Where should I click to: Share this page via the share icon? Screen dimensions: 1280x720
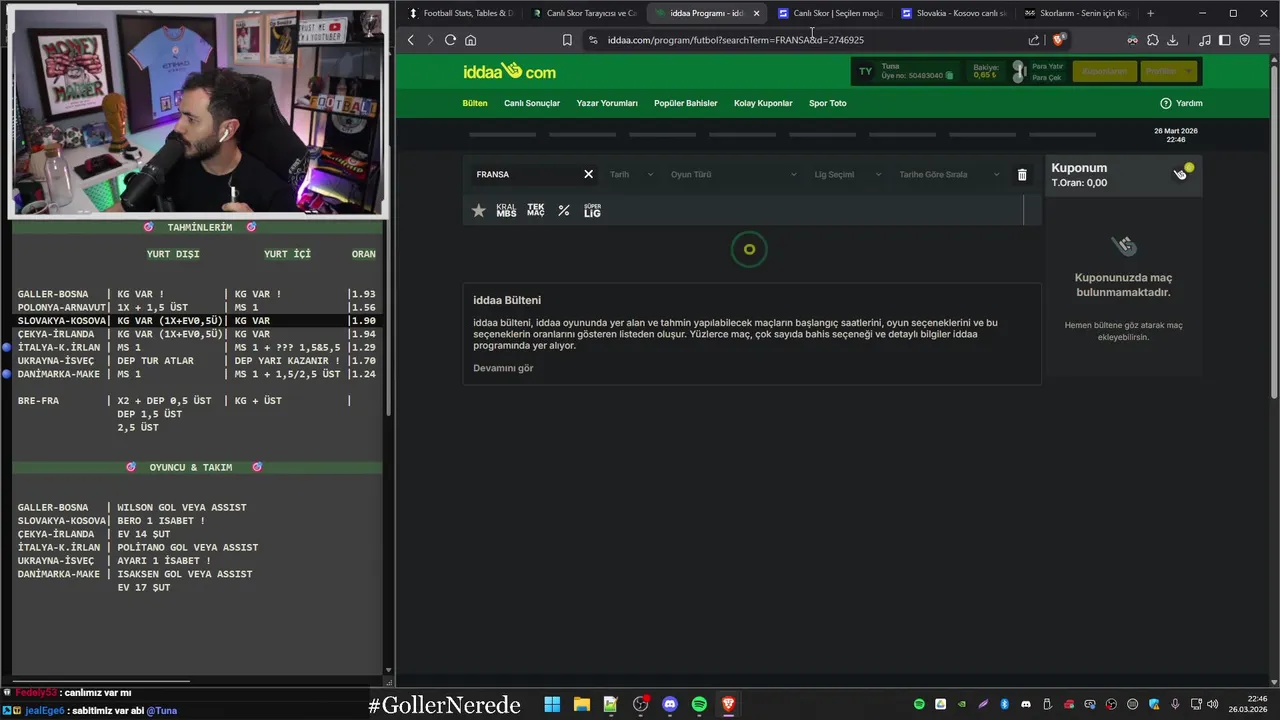click(x=1034, y=40)
